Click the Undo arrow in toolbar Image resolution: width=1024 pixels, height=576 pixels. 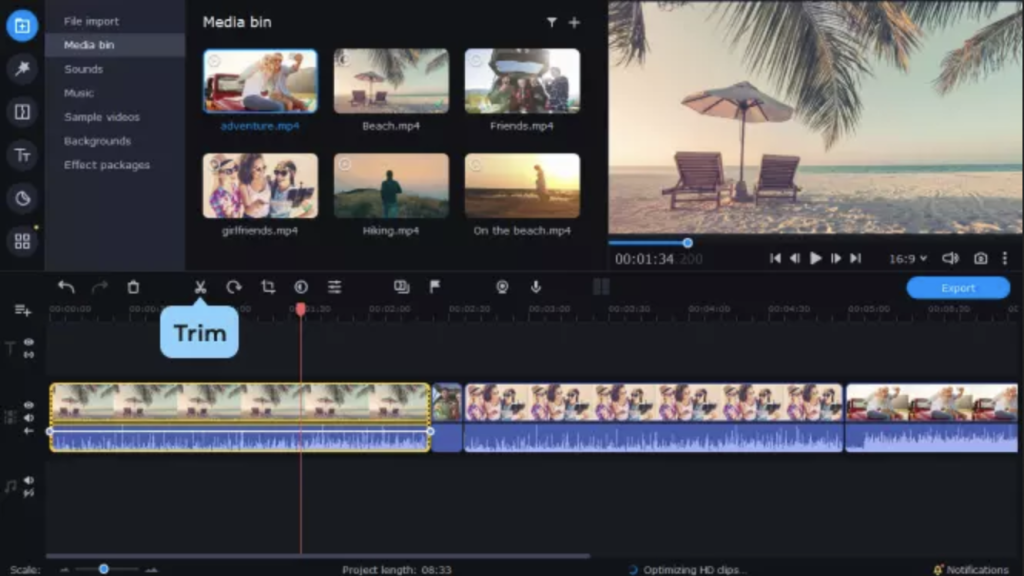(66, 287)
